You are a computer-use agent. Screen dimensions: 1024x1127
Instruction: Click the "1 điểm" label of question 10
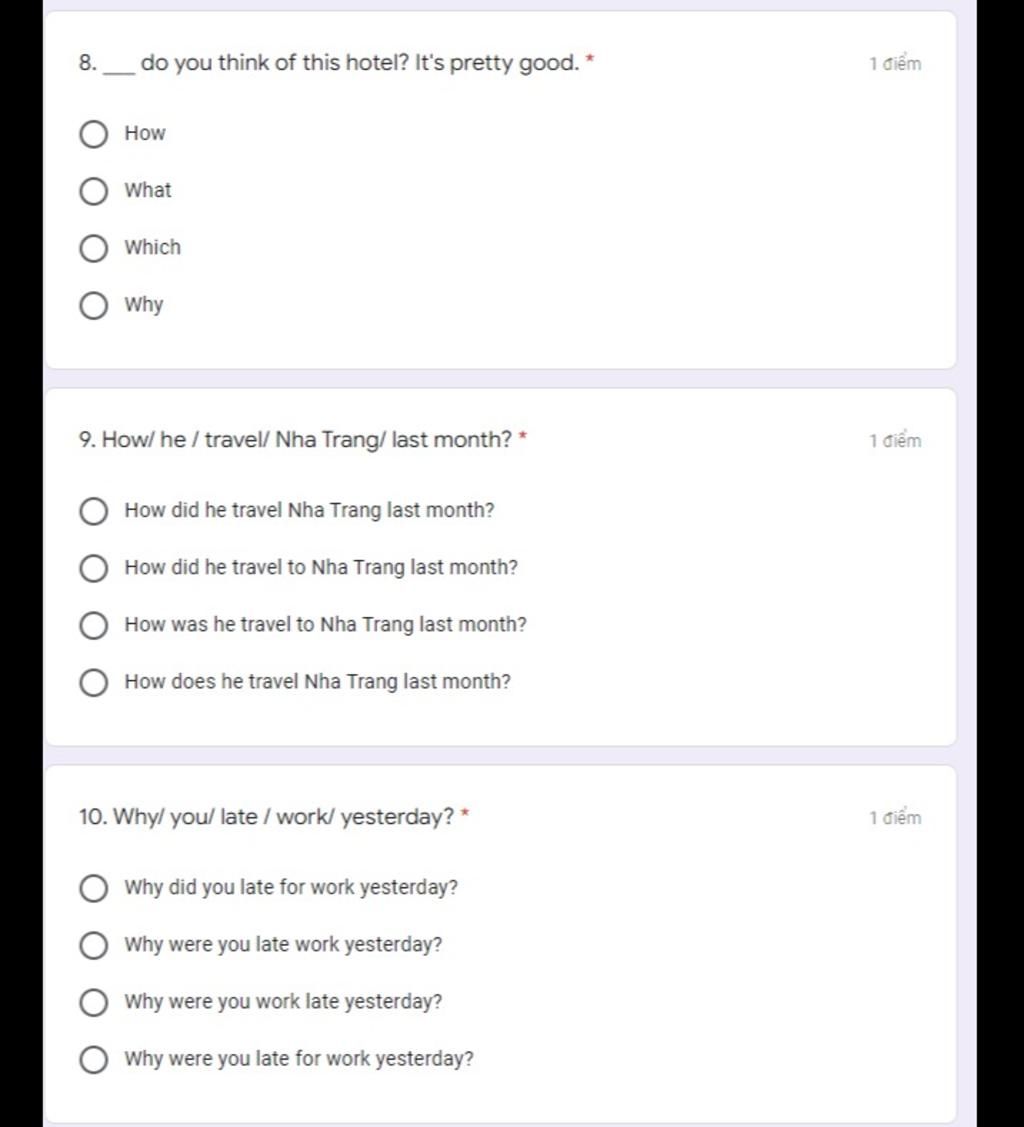(x=895, y=817)
